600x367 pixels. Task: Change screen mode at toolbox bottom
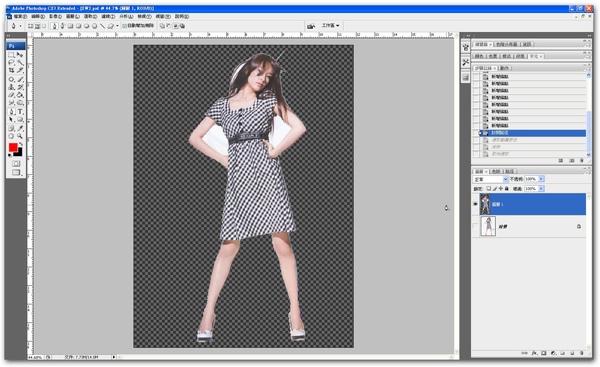coord(16,173)
